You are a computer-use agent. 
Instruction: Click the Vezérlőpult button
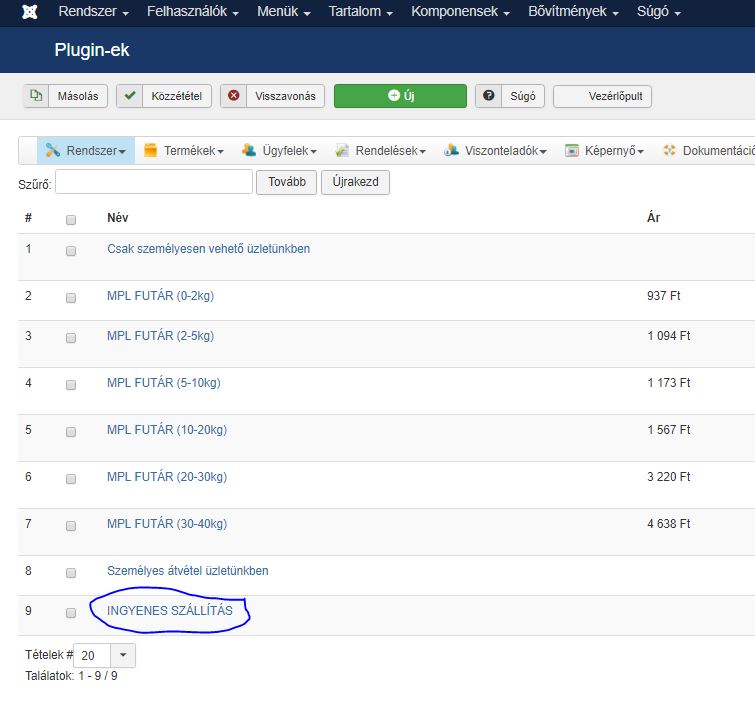tap(602, 96)
